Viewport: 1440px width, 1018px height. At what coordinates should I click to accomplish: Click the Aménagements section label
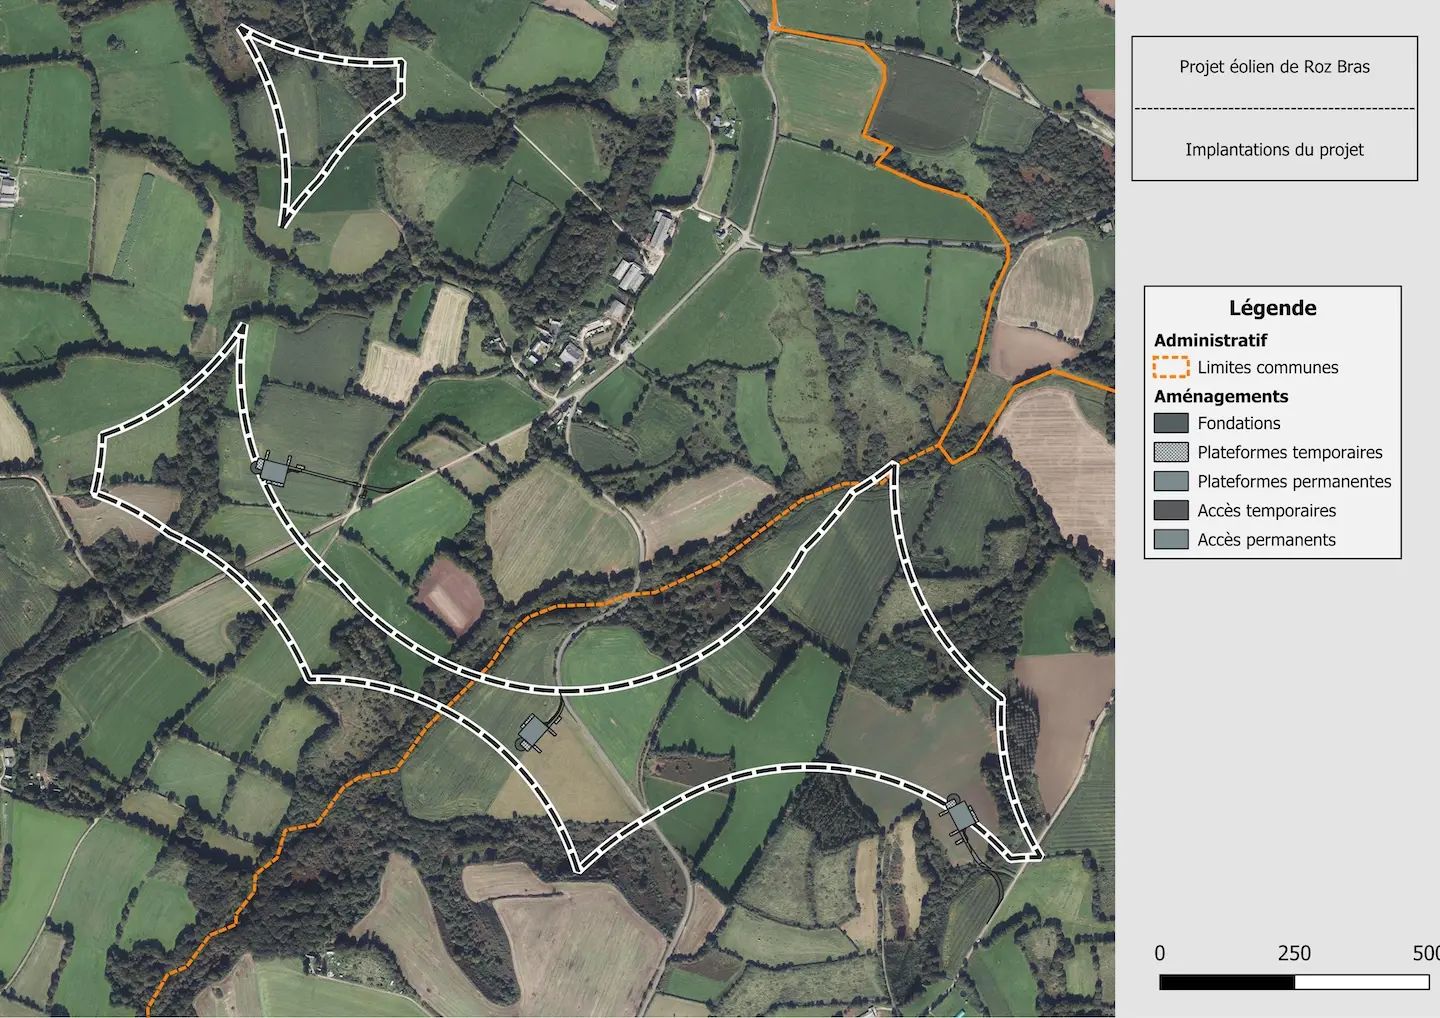pyautogui.click(x=1221, y=396)
